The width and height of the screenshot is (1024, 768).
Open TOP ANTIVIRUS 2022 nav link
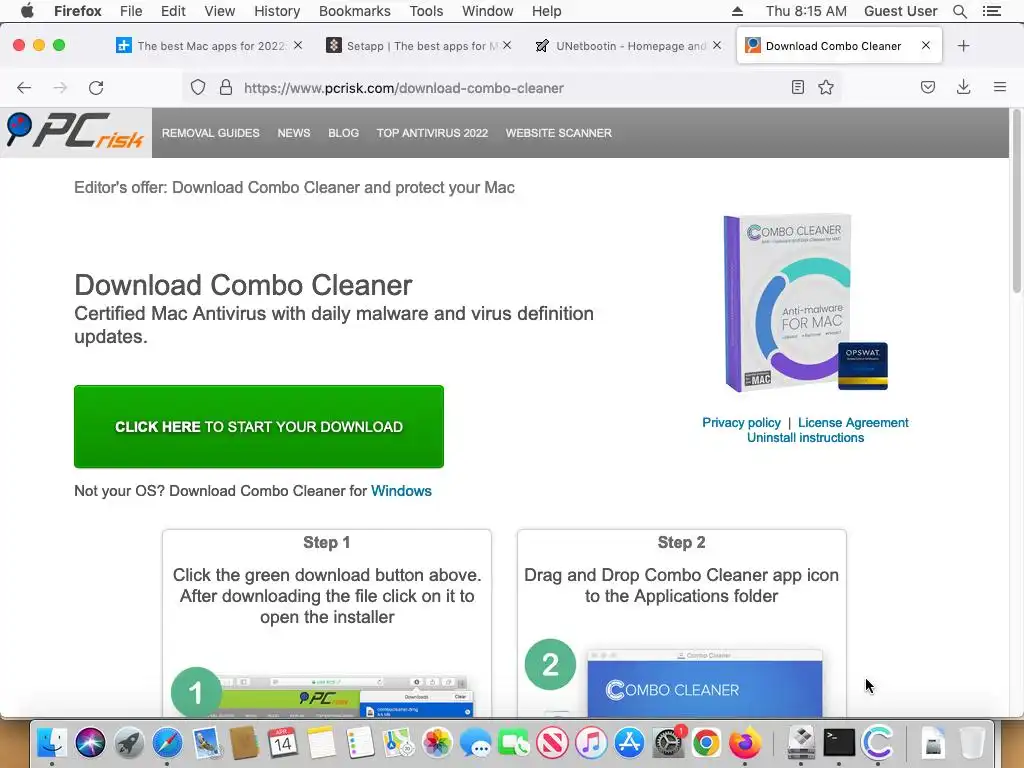[432, 133]
